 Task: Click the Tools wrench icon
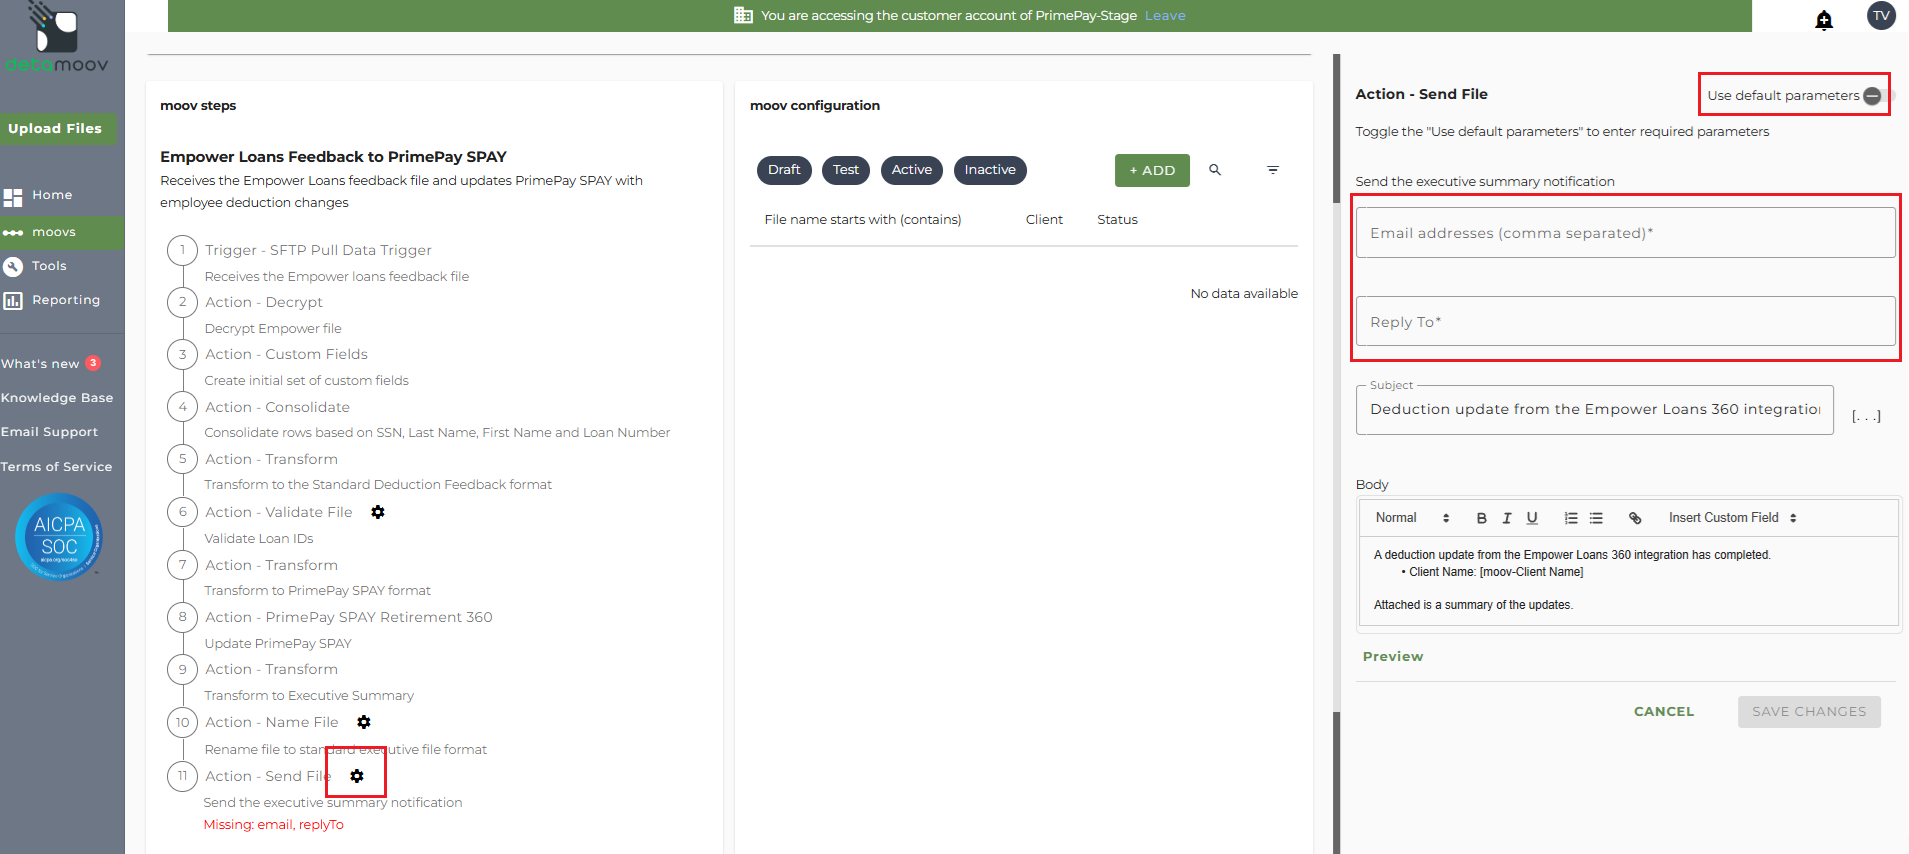(x=13, y=266)
